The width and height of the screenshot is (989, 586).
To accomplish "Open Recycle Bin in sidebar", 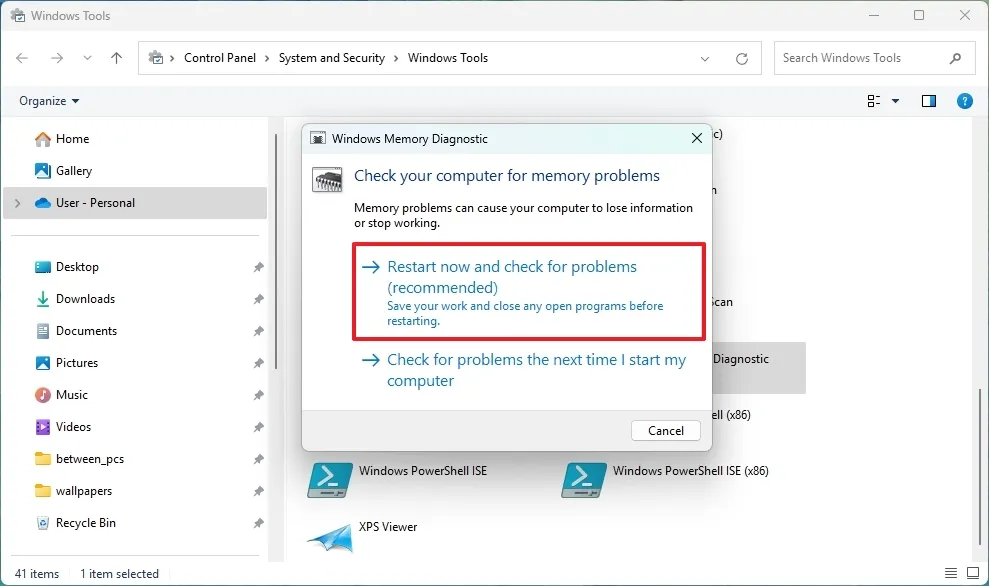I will [x=75, y=523].
